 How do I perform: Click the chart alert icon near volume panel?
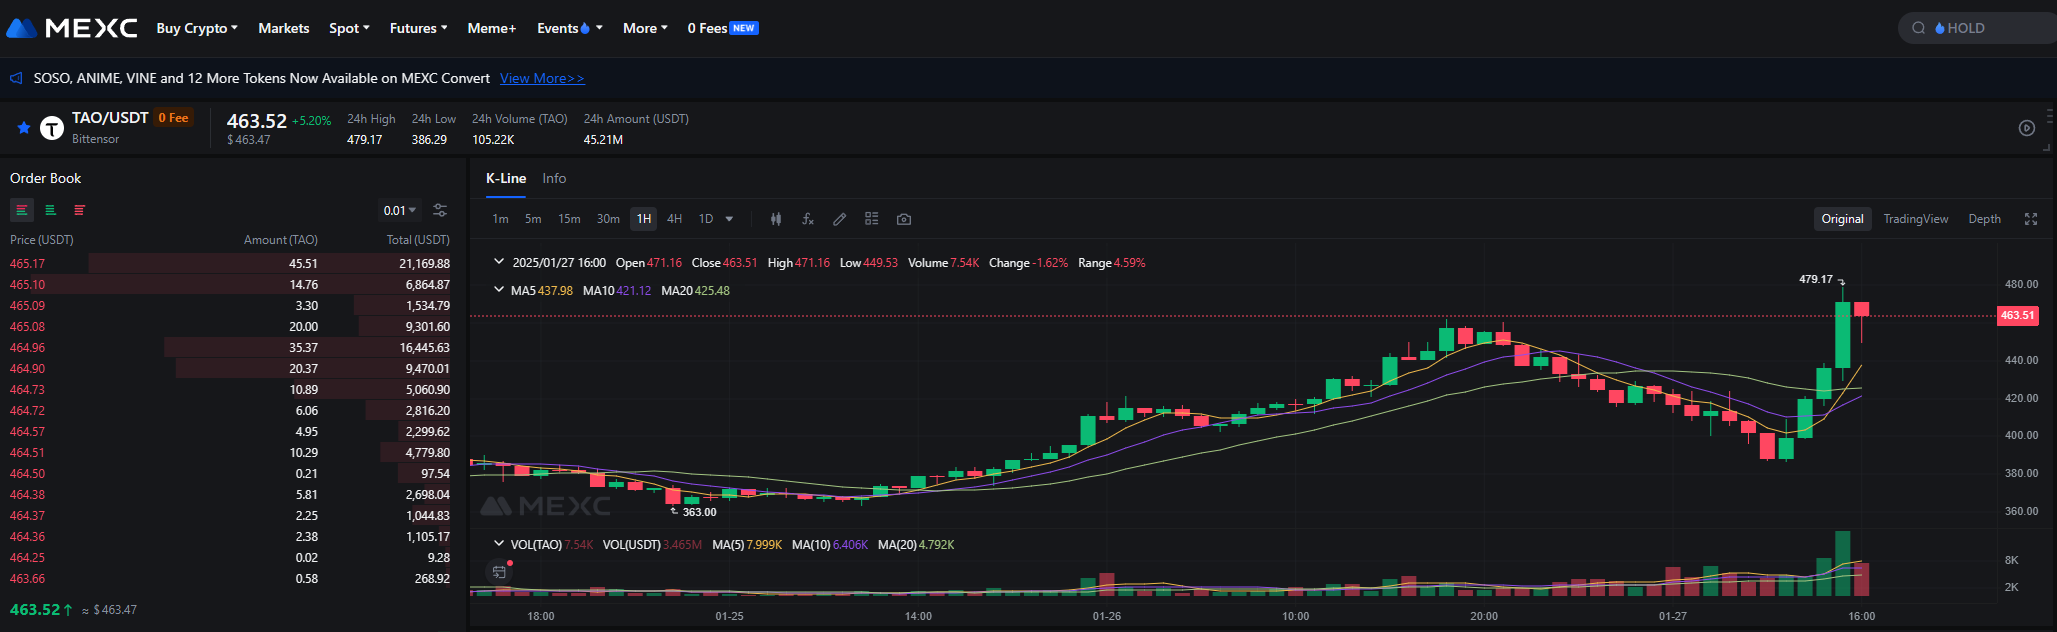pyautogui.click(x=499, y=571)
